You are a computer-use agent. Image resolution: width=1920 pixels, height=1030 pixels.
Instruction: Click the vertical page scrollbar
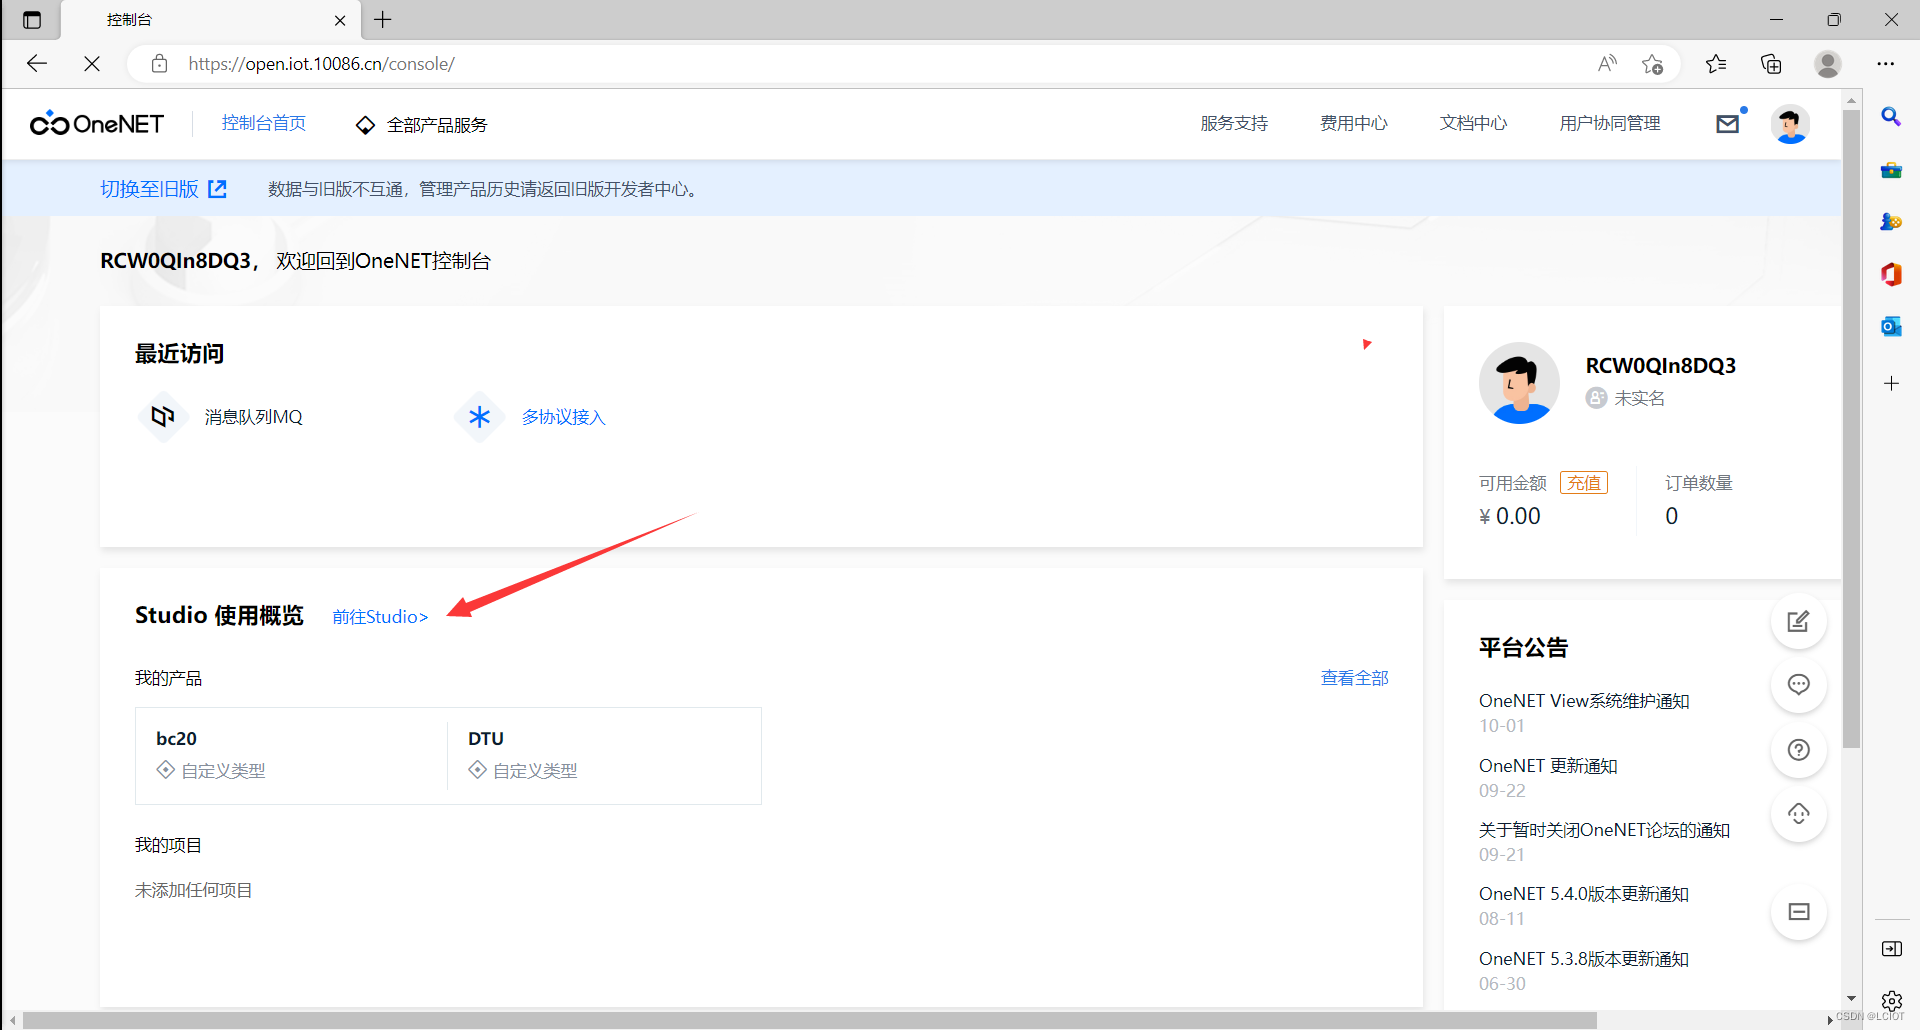(1852, 428)
